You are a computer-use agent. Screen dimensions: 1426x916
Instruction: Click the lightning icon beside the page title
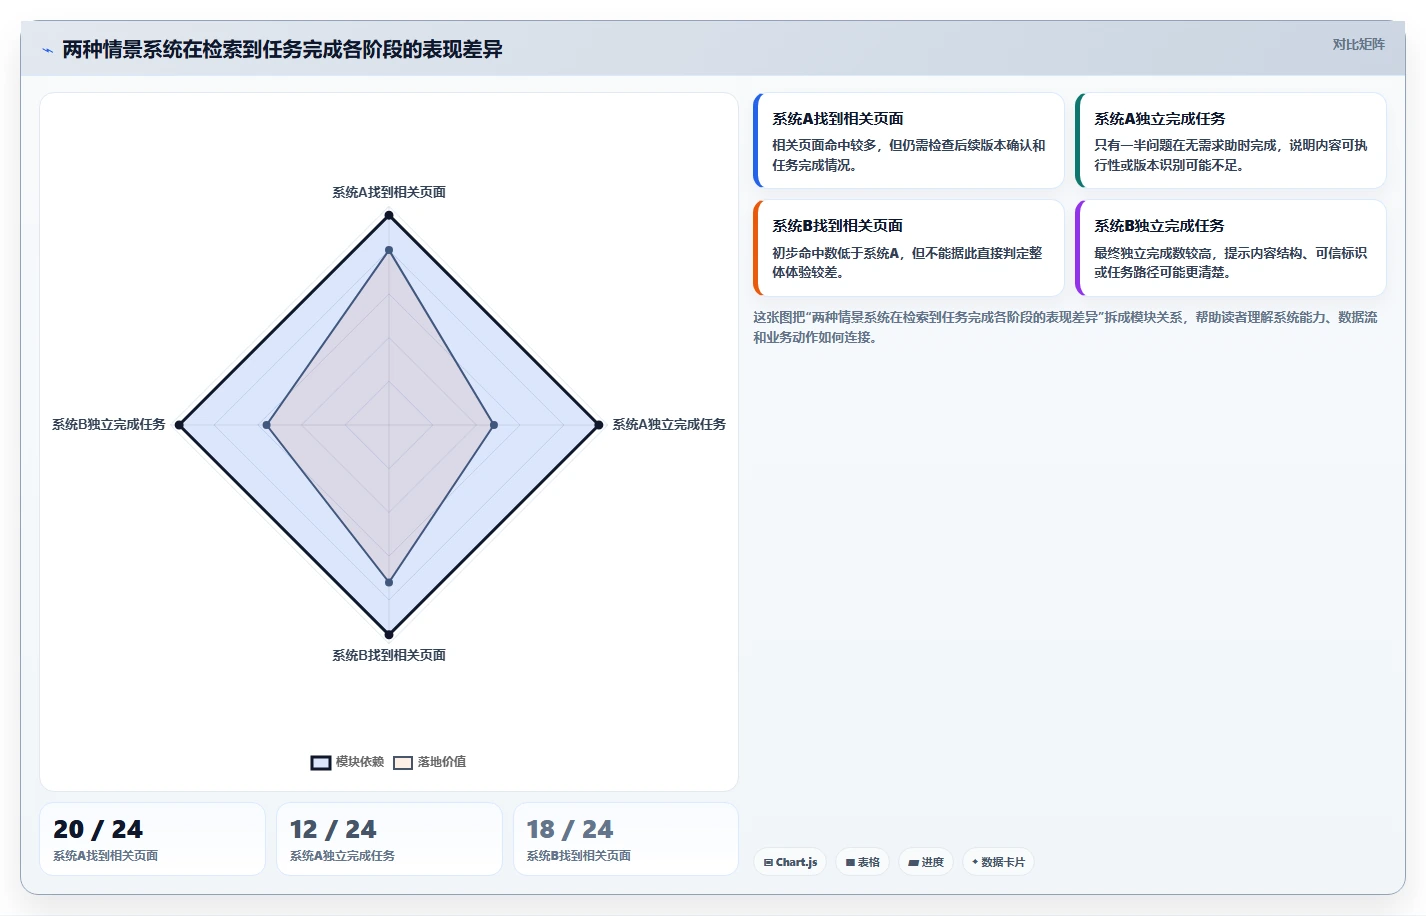coord(47,50)
